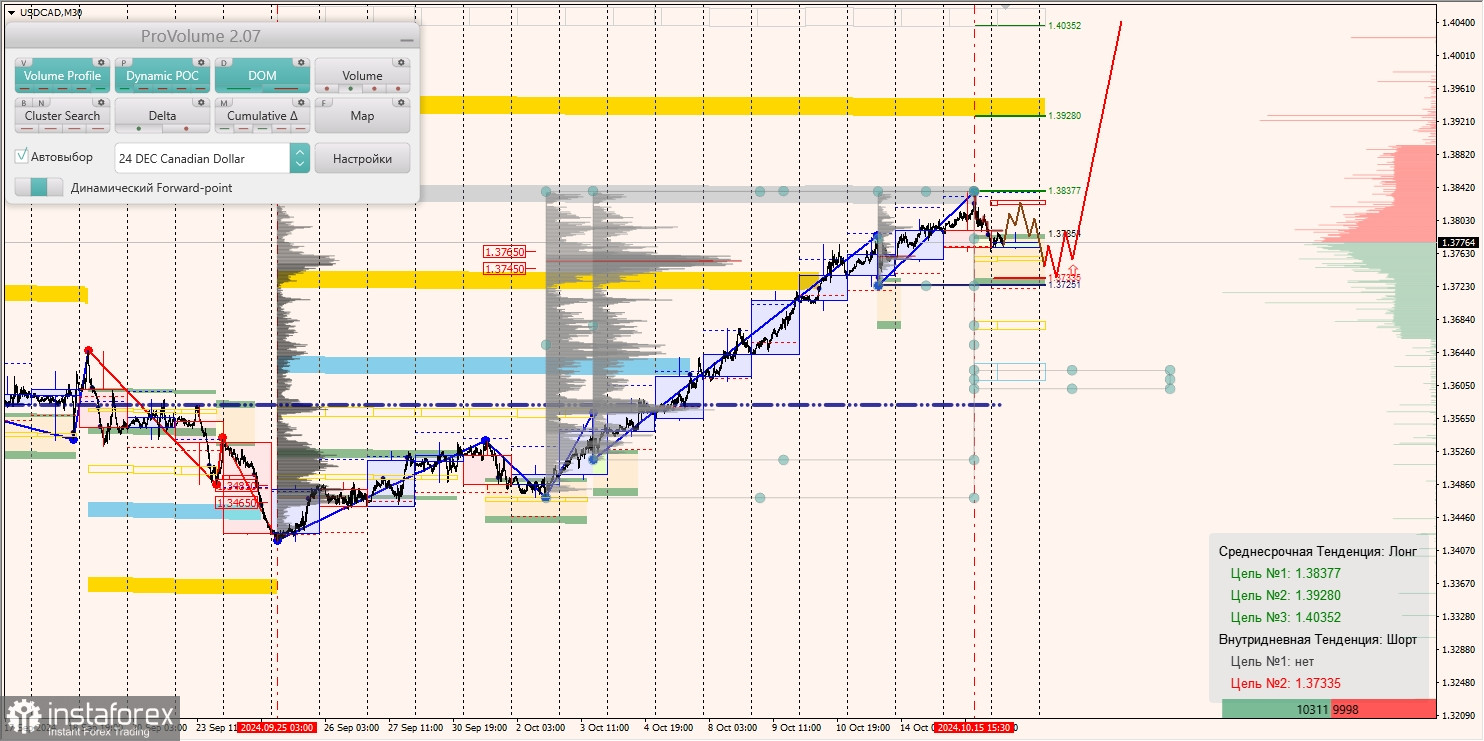Click Цель №1: 1.38377 in info box

click(x=1285, y=573)
